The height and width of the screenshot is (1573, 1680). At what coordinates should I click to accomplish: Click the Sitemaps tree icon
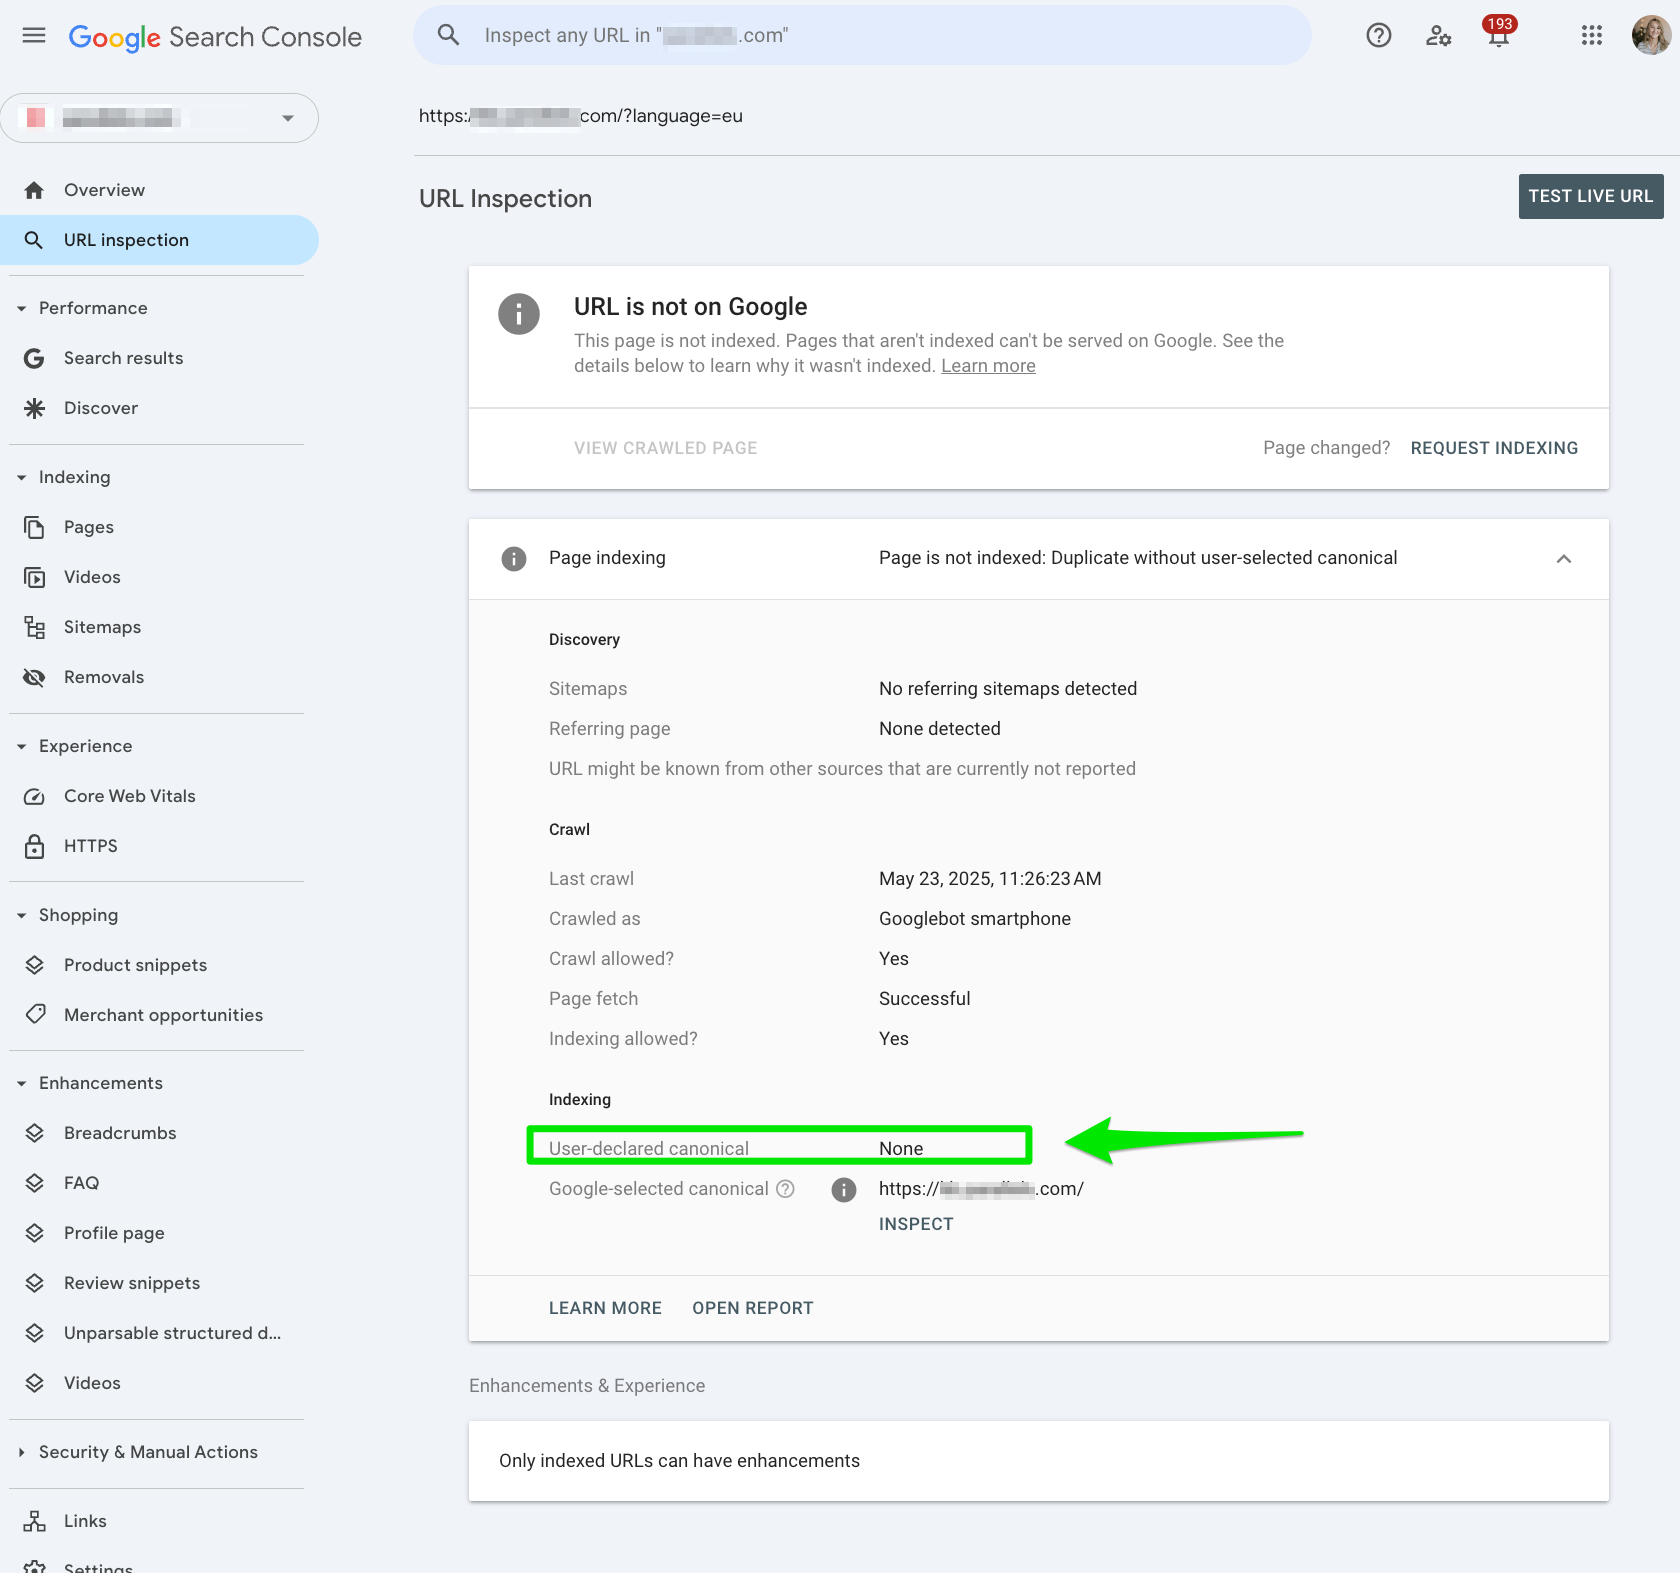tap(34, 627)
